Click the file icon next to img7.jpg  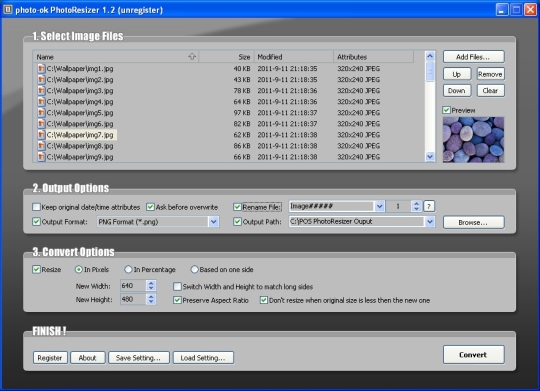41,135
